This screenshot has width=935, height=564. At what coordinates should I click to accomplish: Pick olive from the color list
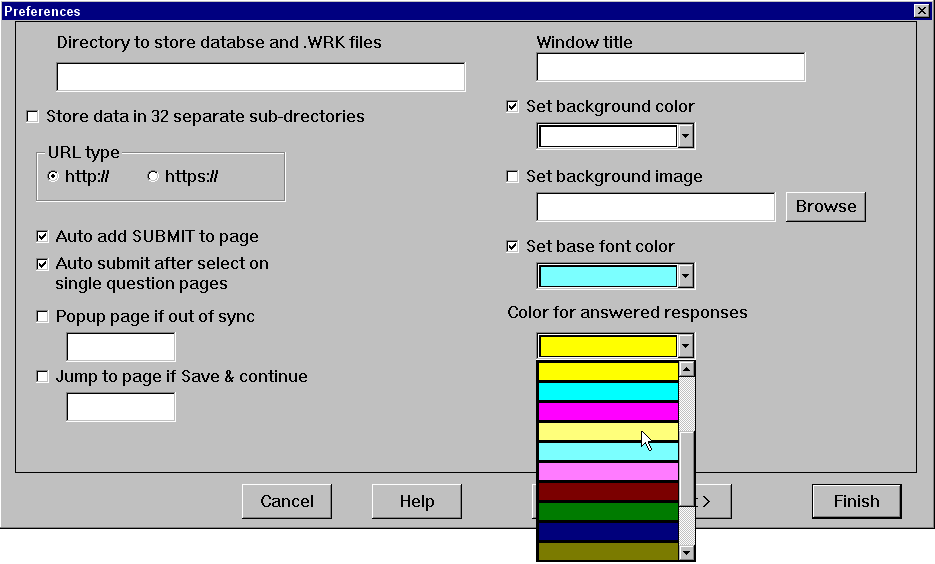[x=608, y=551]
